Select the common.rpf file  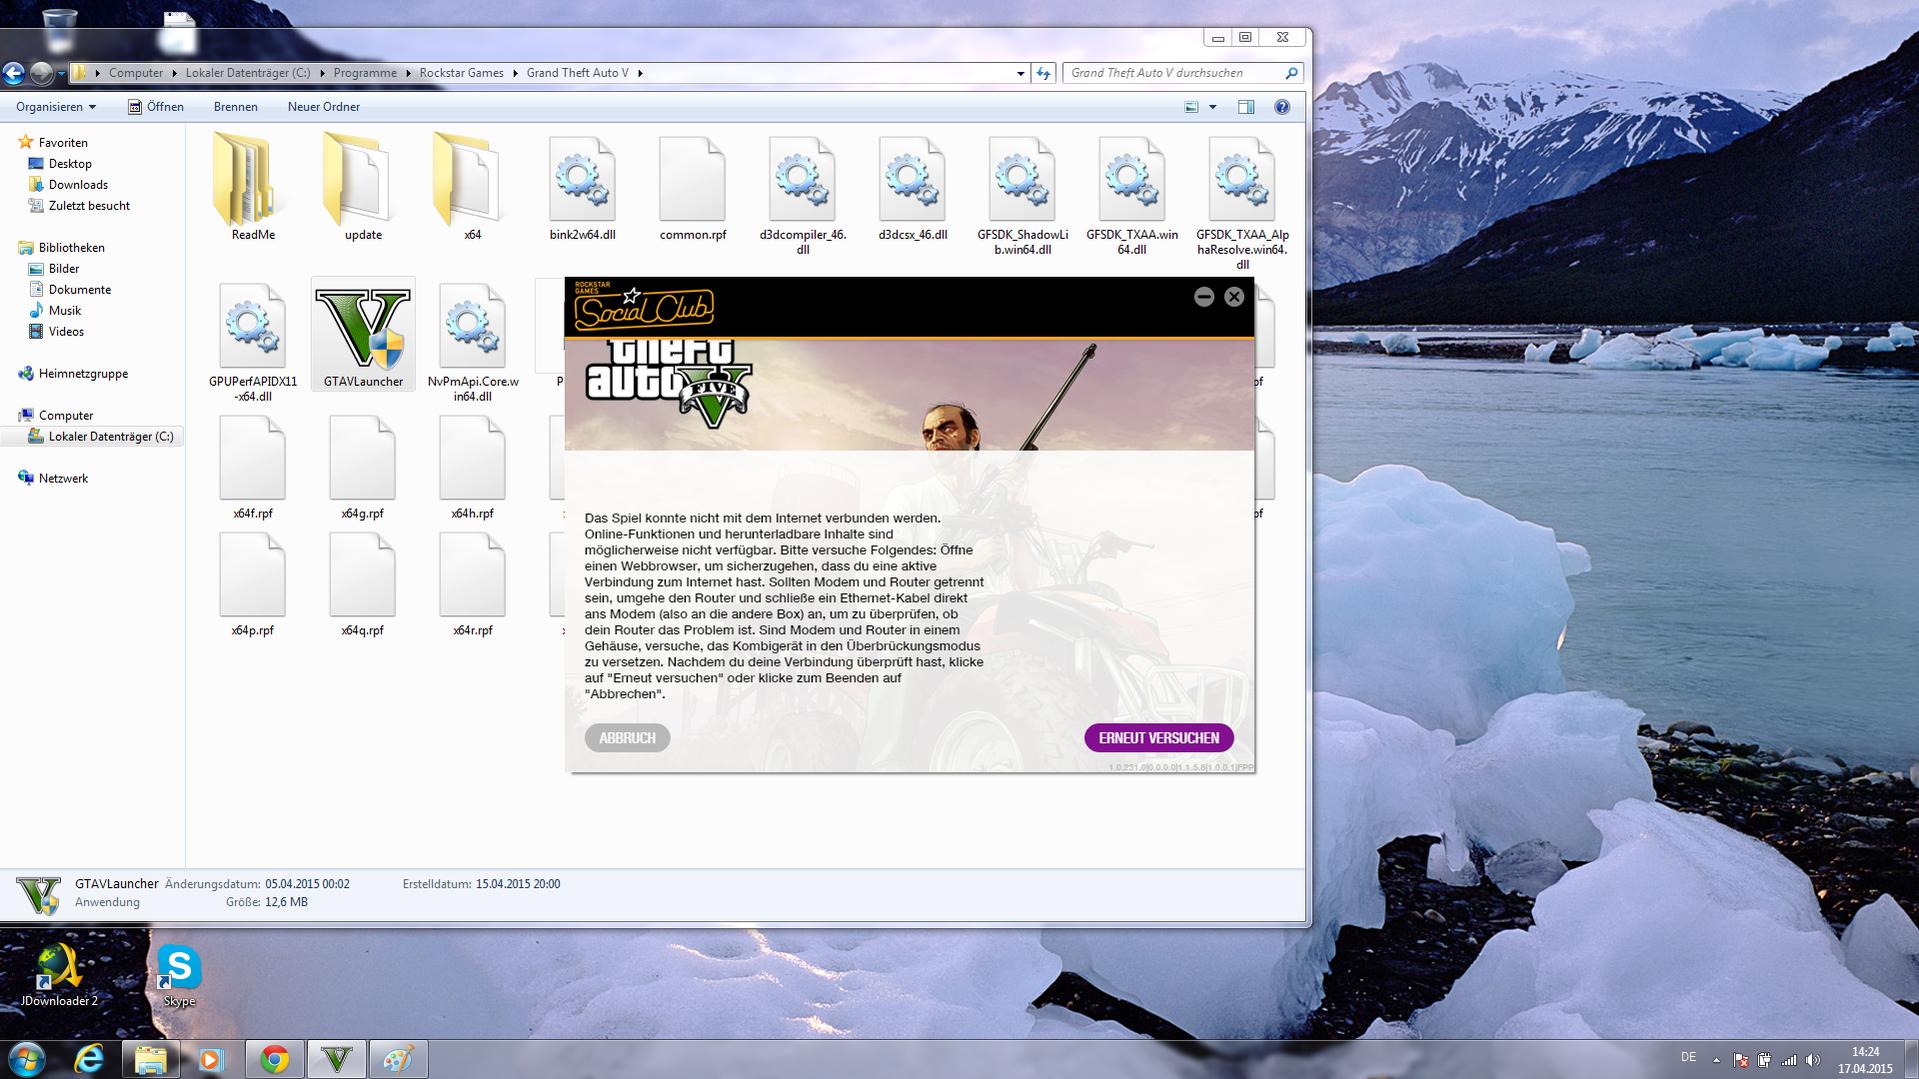[x=692, y=188]
